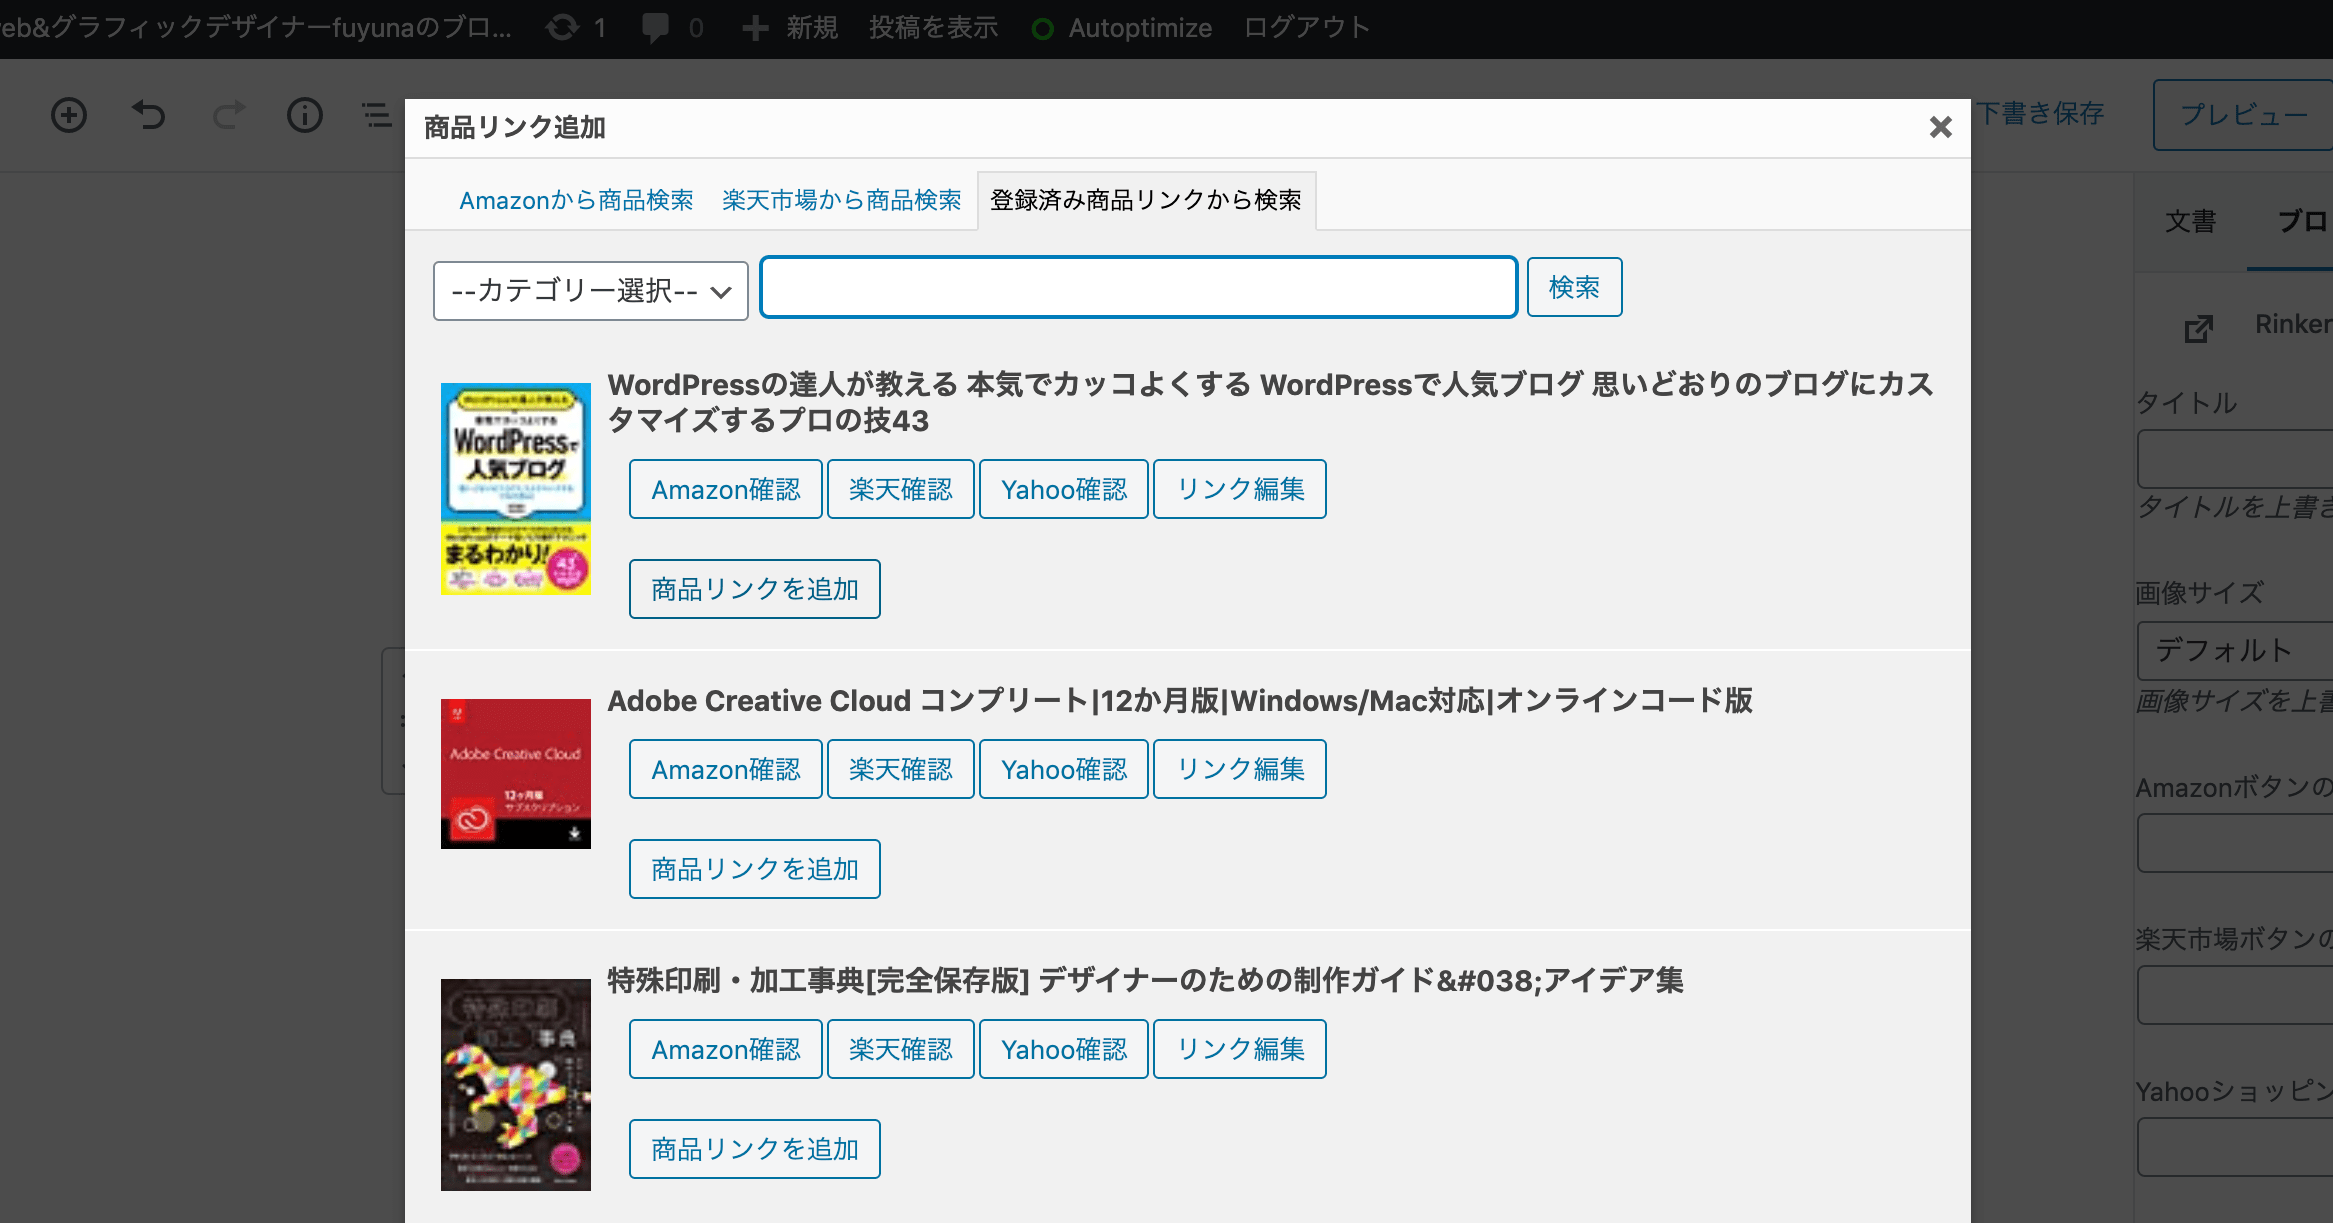The width and height of the screenshot is (2333, 1223).
Task: Focus the product search text field
Action: tap(1139, 288)
